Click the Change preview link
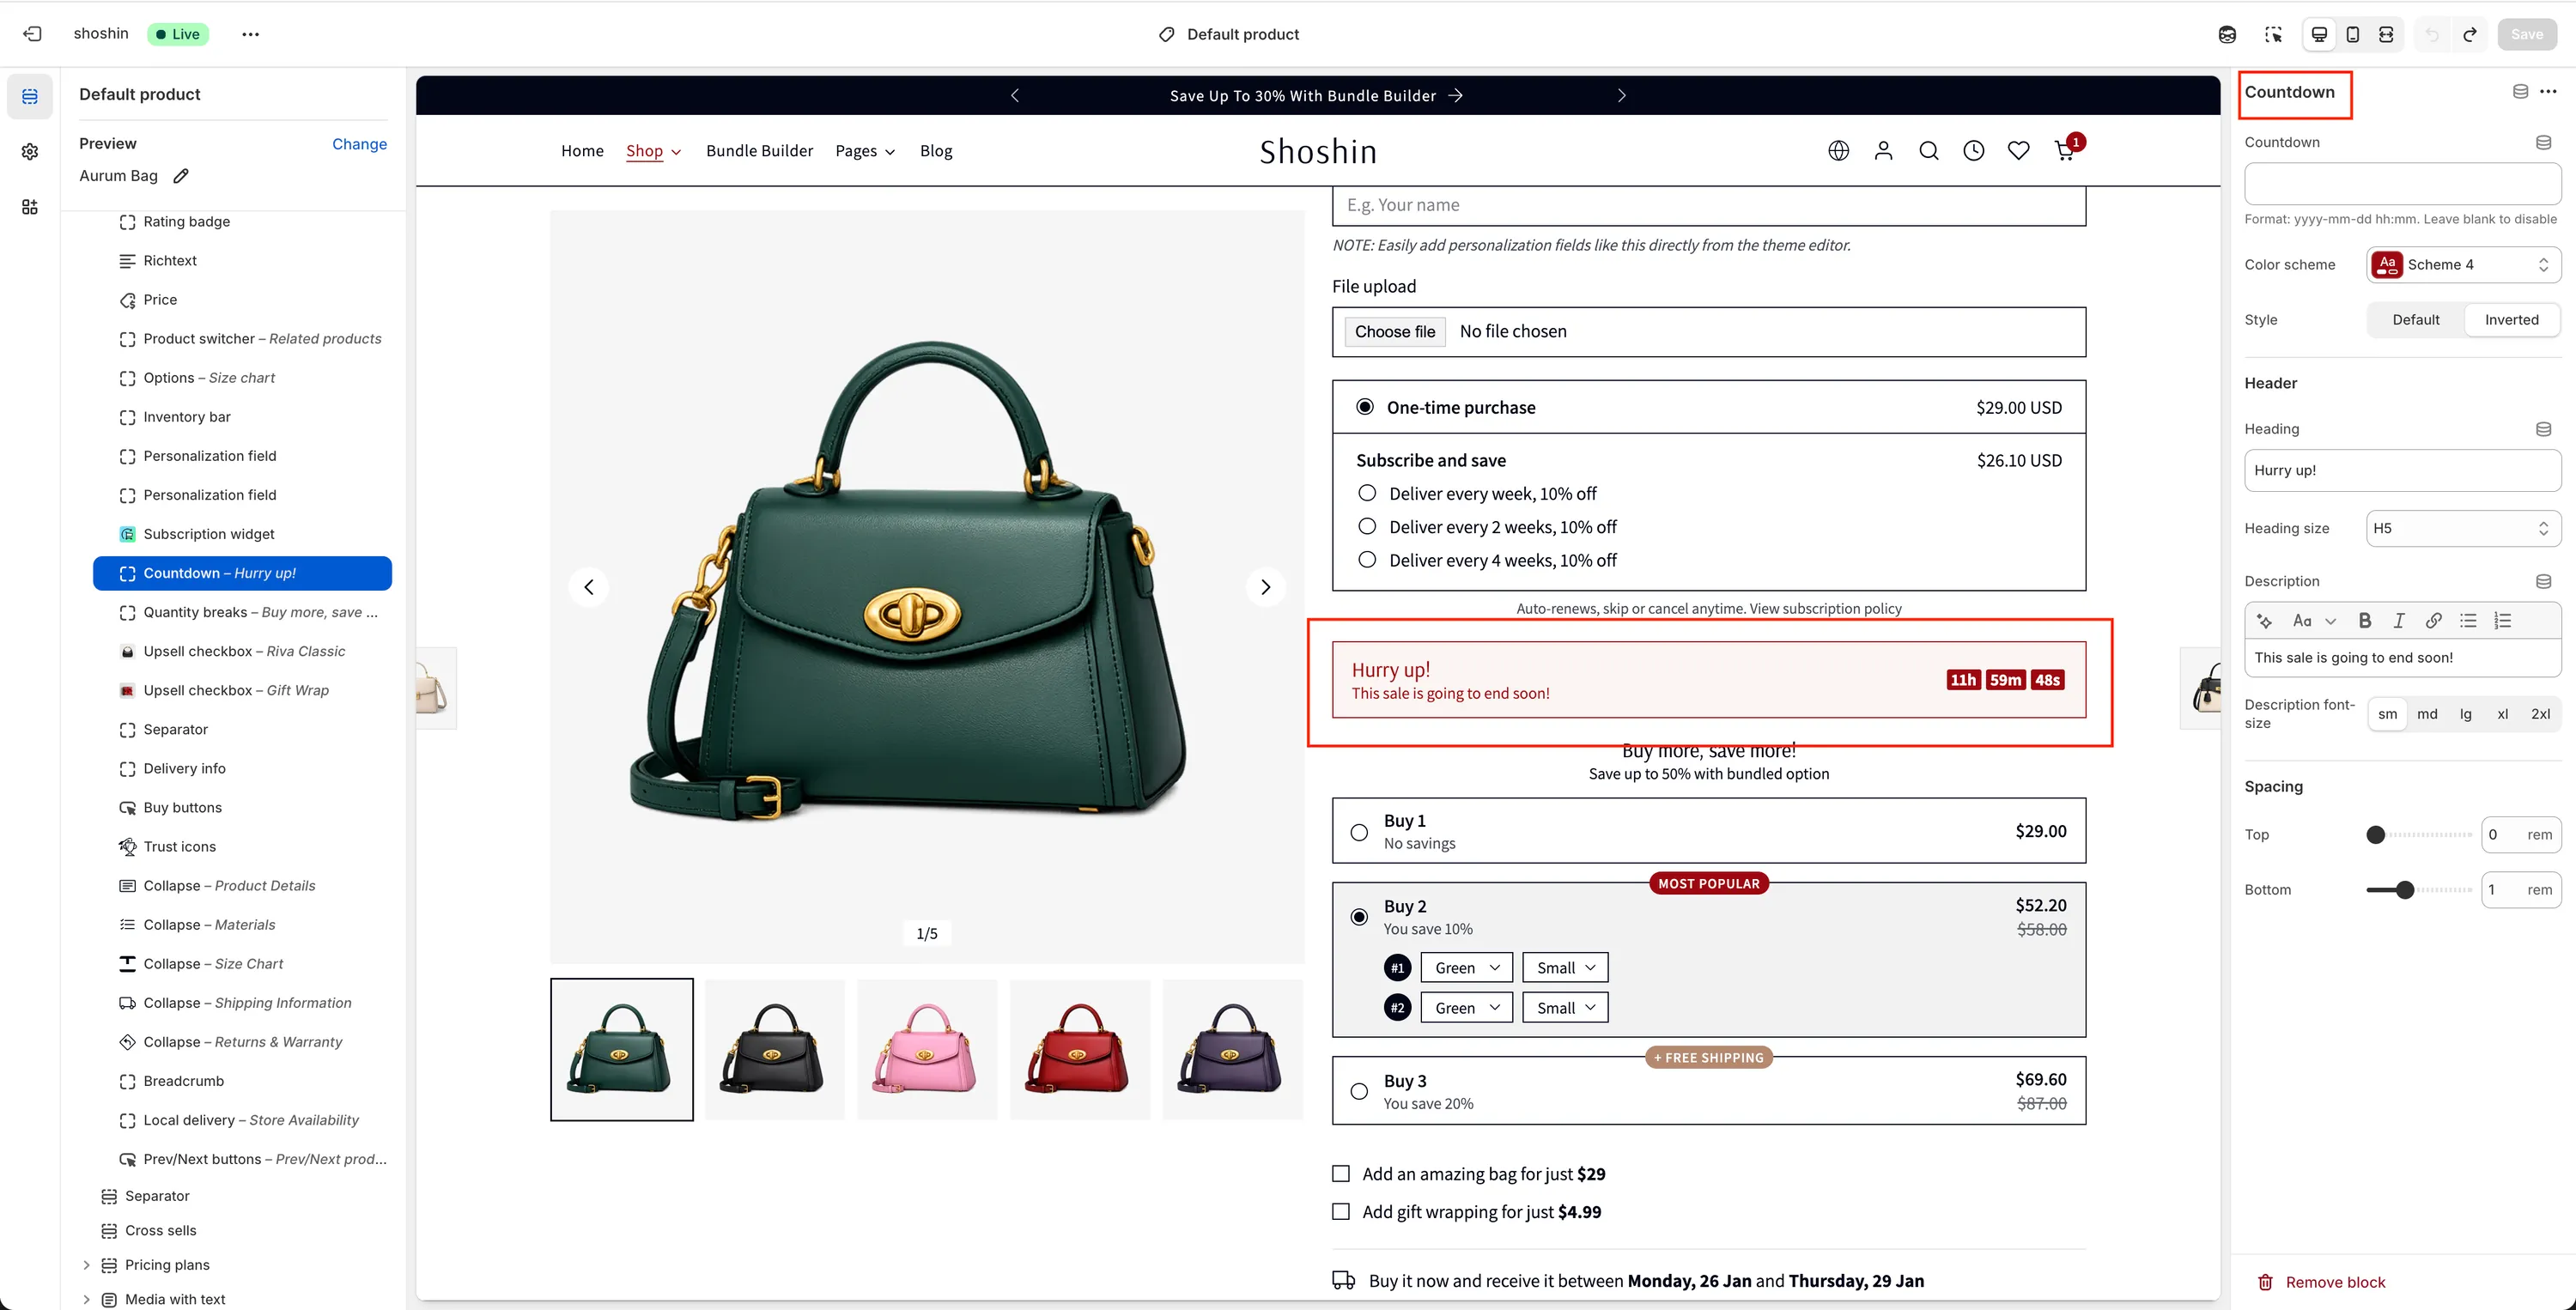Image resolution: width=2576 pixels, height=1310 pixels. tap(359, 144)
